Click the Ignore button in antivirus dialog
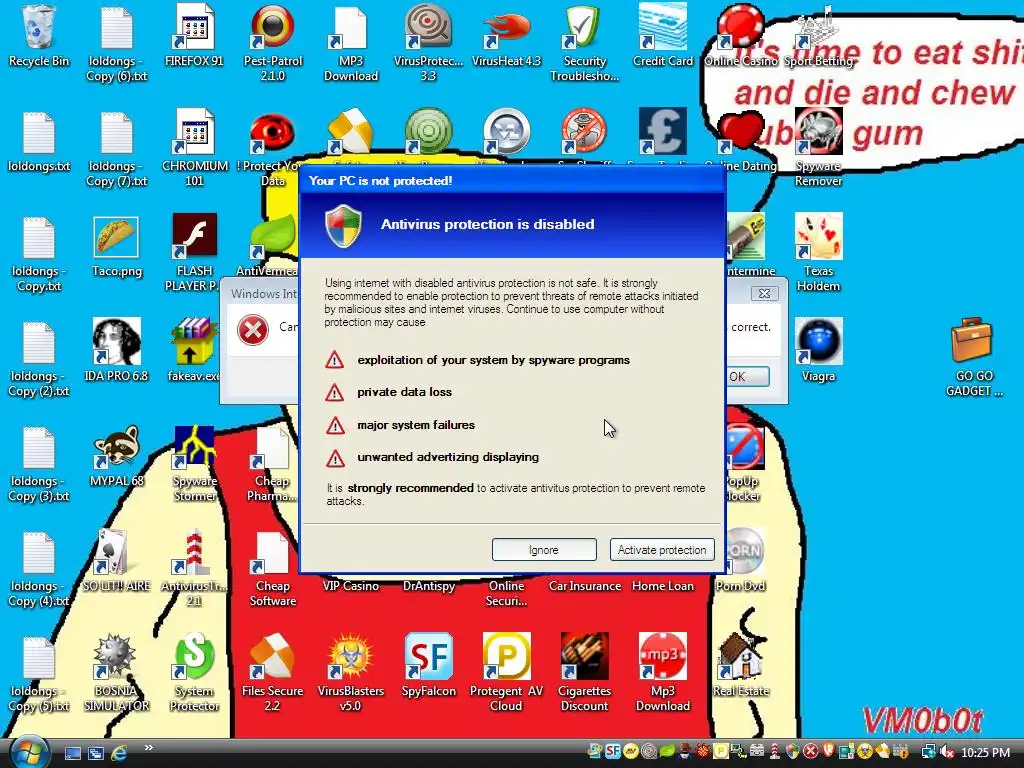Screen dimensions: 1024x768 click(543, 550)
